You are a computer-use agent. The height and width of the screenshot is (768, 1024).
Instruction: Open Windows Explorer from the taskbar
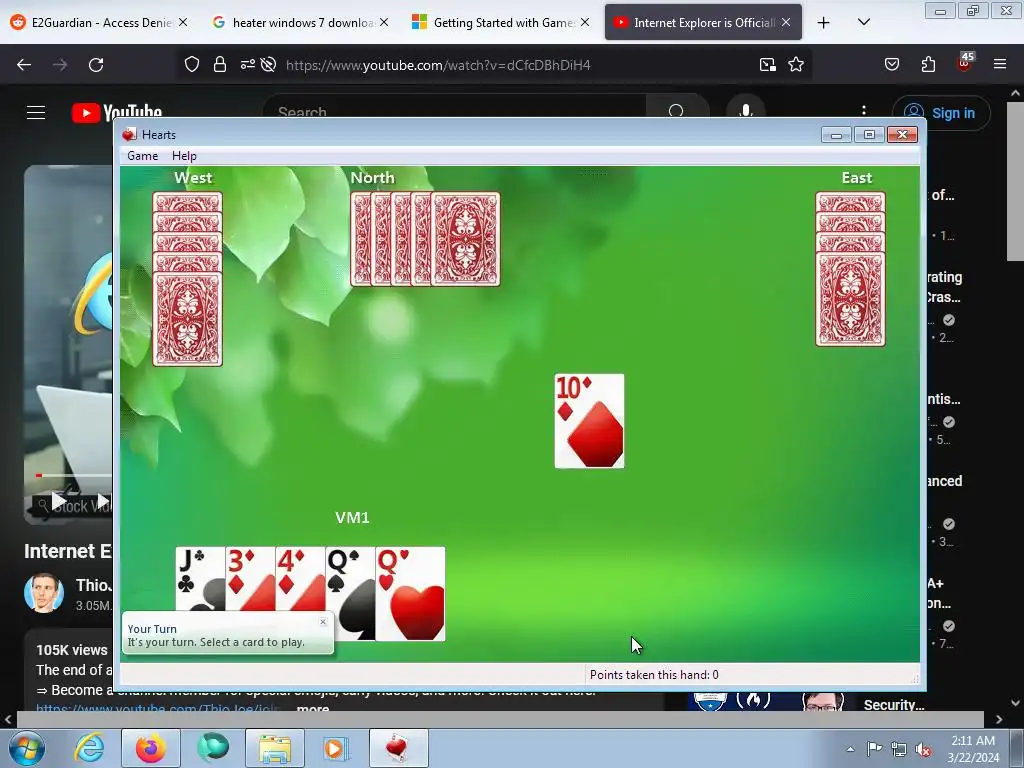275,748
